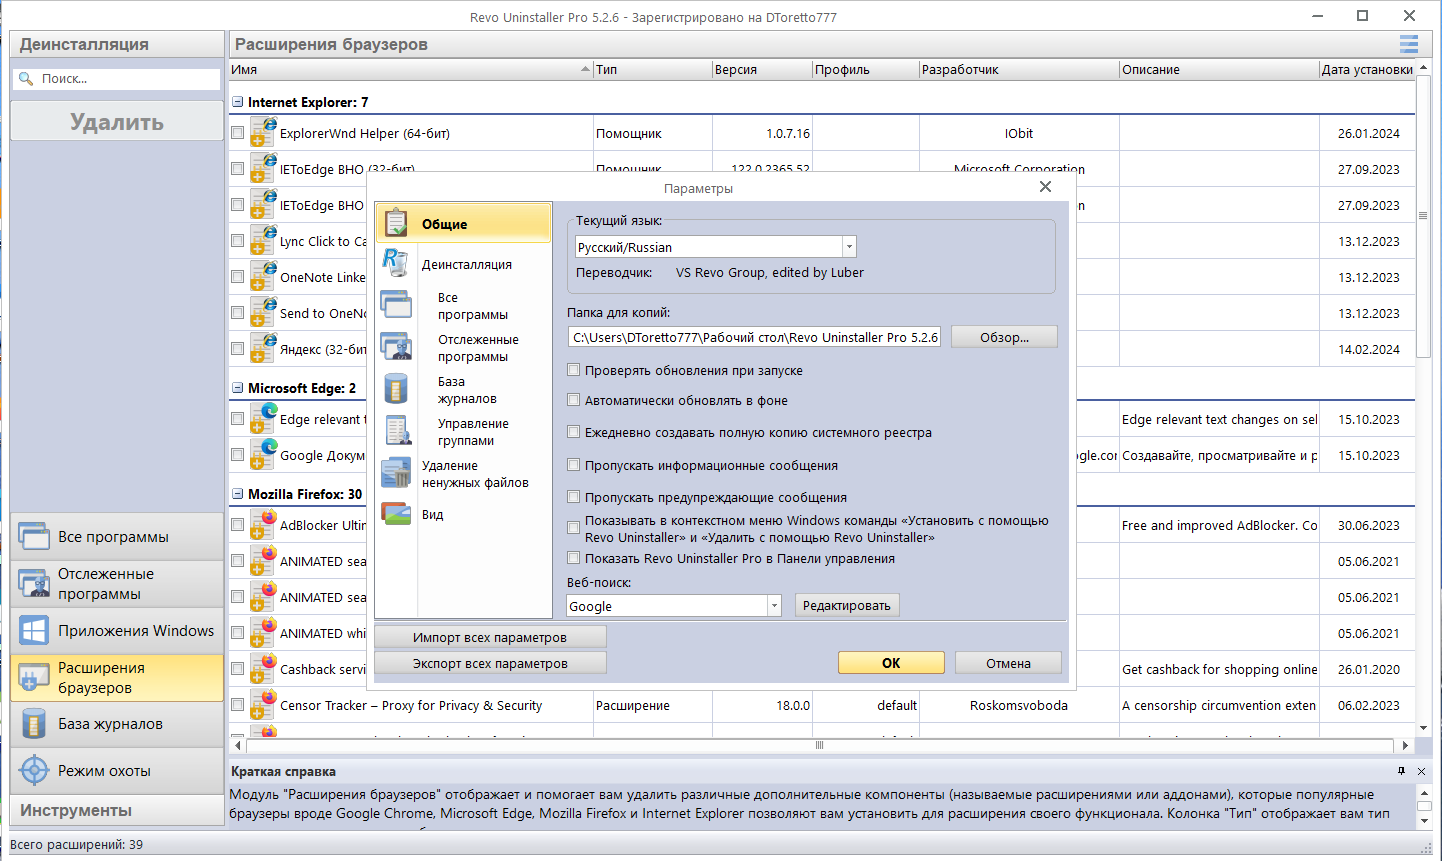Screen dimensions: 1442x861
Task: Click the Cashback service extension icon
Action: (x=263, y=668)
